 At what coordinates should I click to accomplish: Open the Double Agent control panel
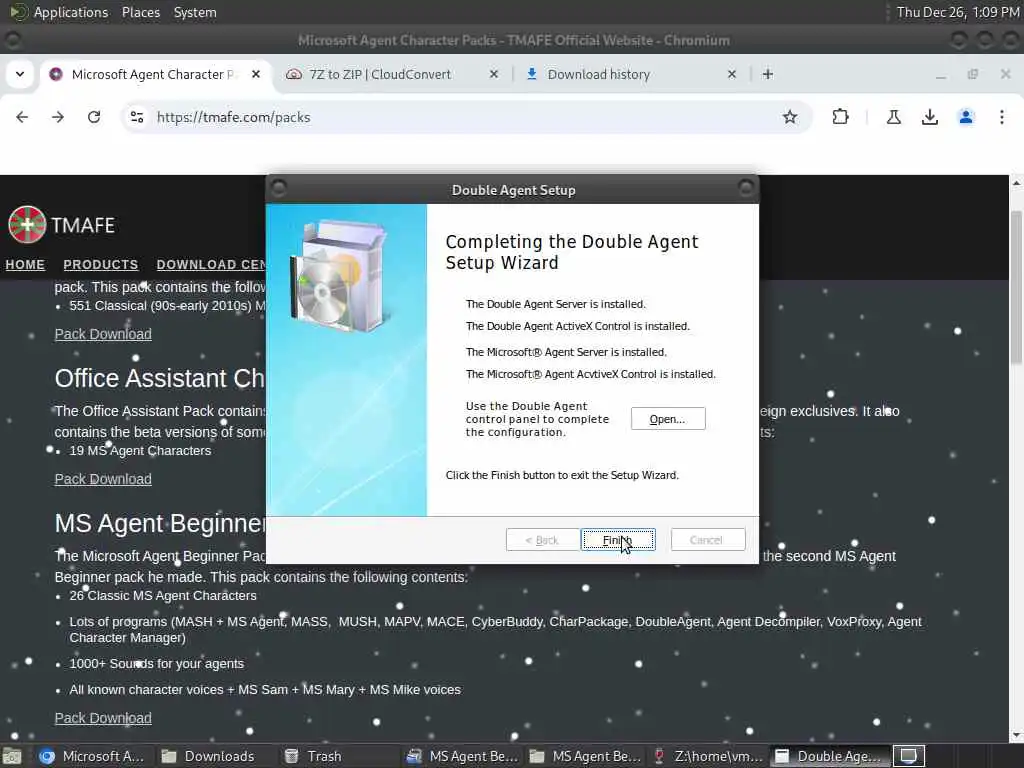tap(668, 419)
